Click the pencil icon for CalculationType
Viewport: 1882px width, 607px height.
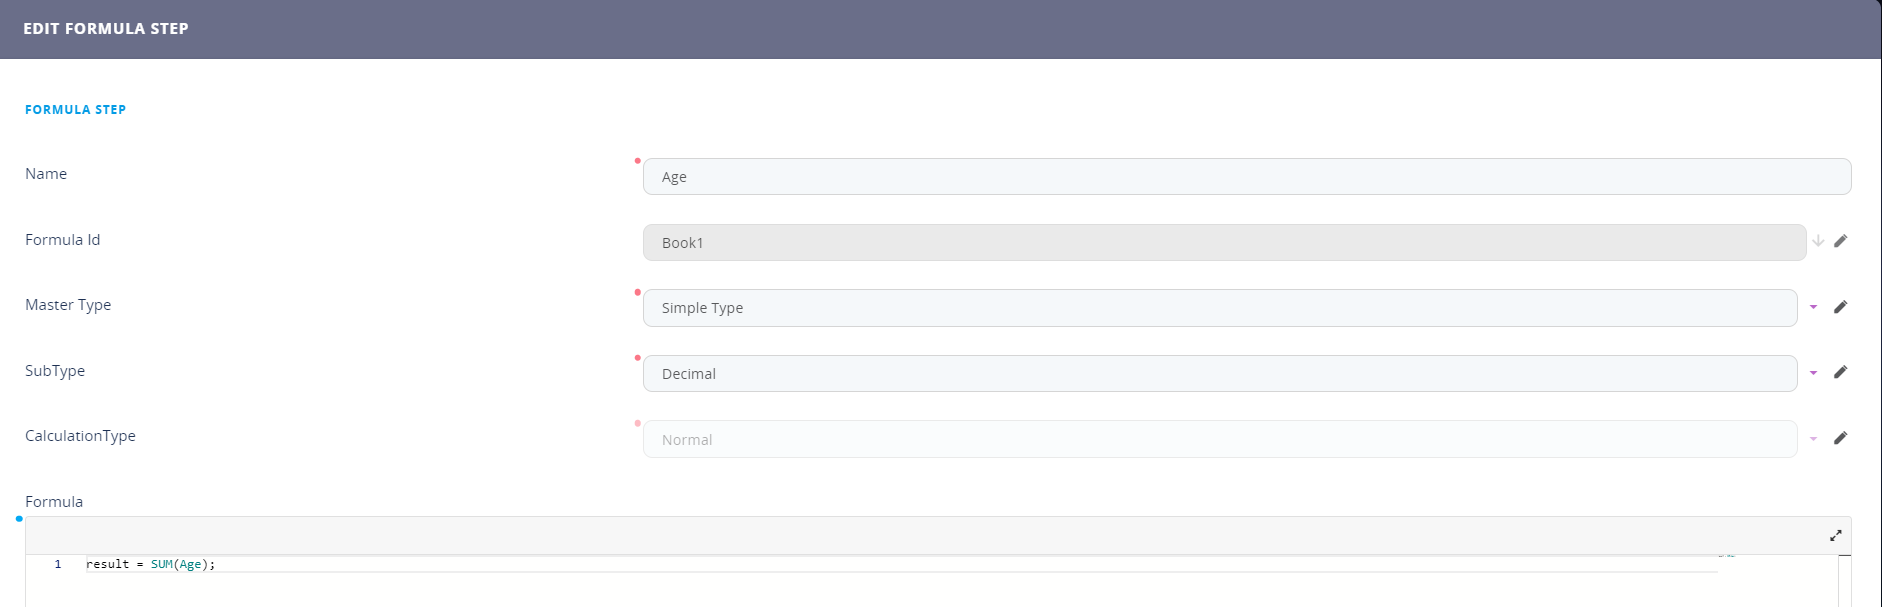[x=1840, y=438]
